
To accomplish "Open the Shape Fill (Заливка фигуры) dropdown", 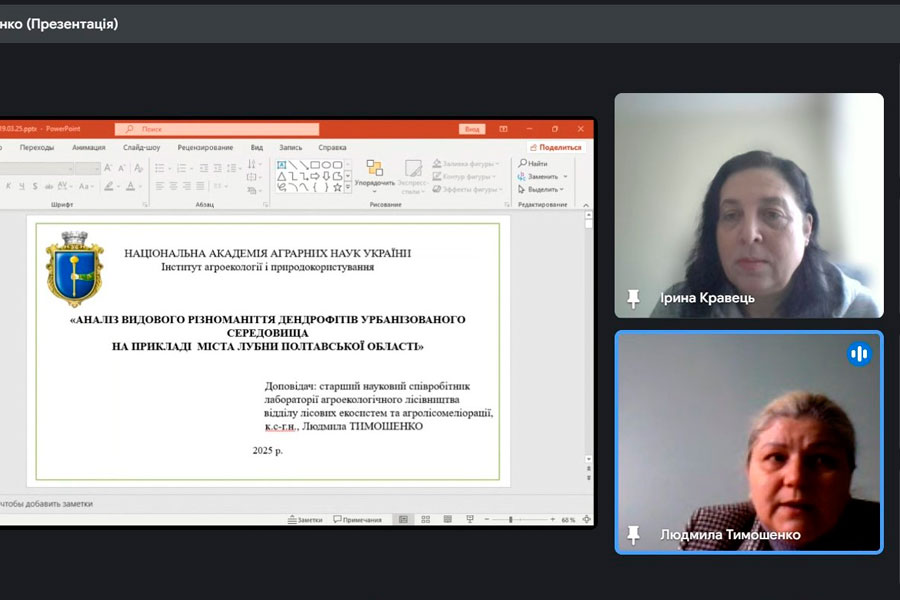I will point(465,164).
